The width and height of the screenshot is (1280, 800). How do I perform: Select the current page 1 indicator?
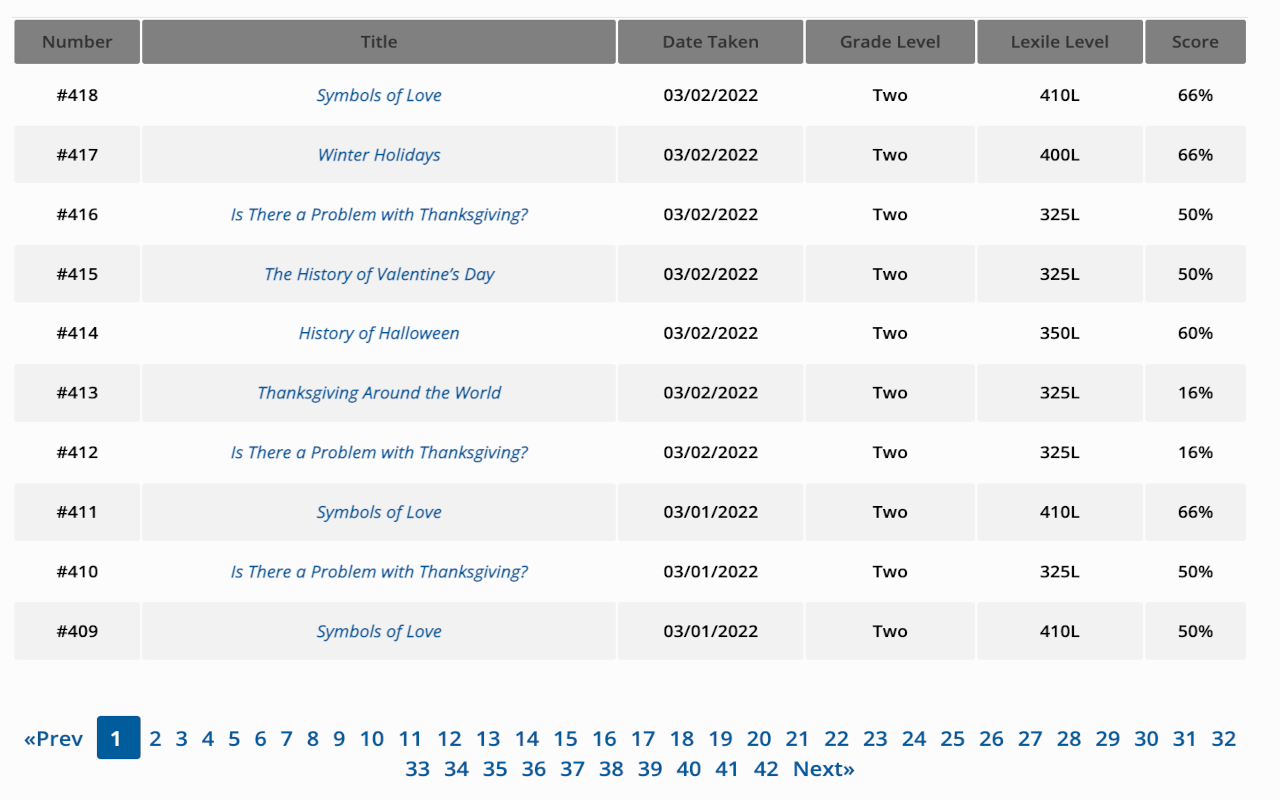tap(117, 738)
